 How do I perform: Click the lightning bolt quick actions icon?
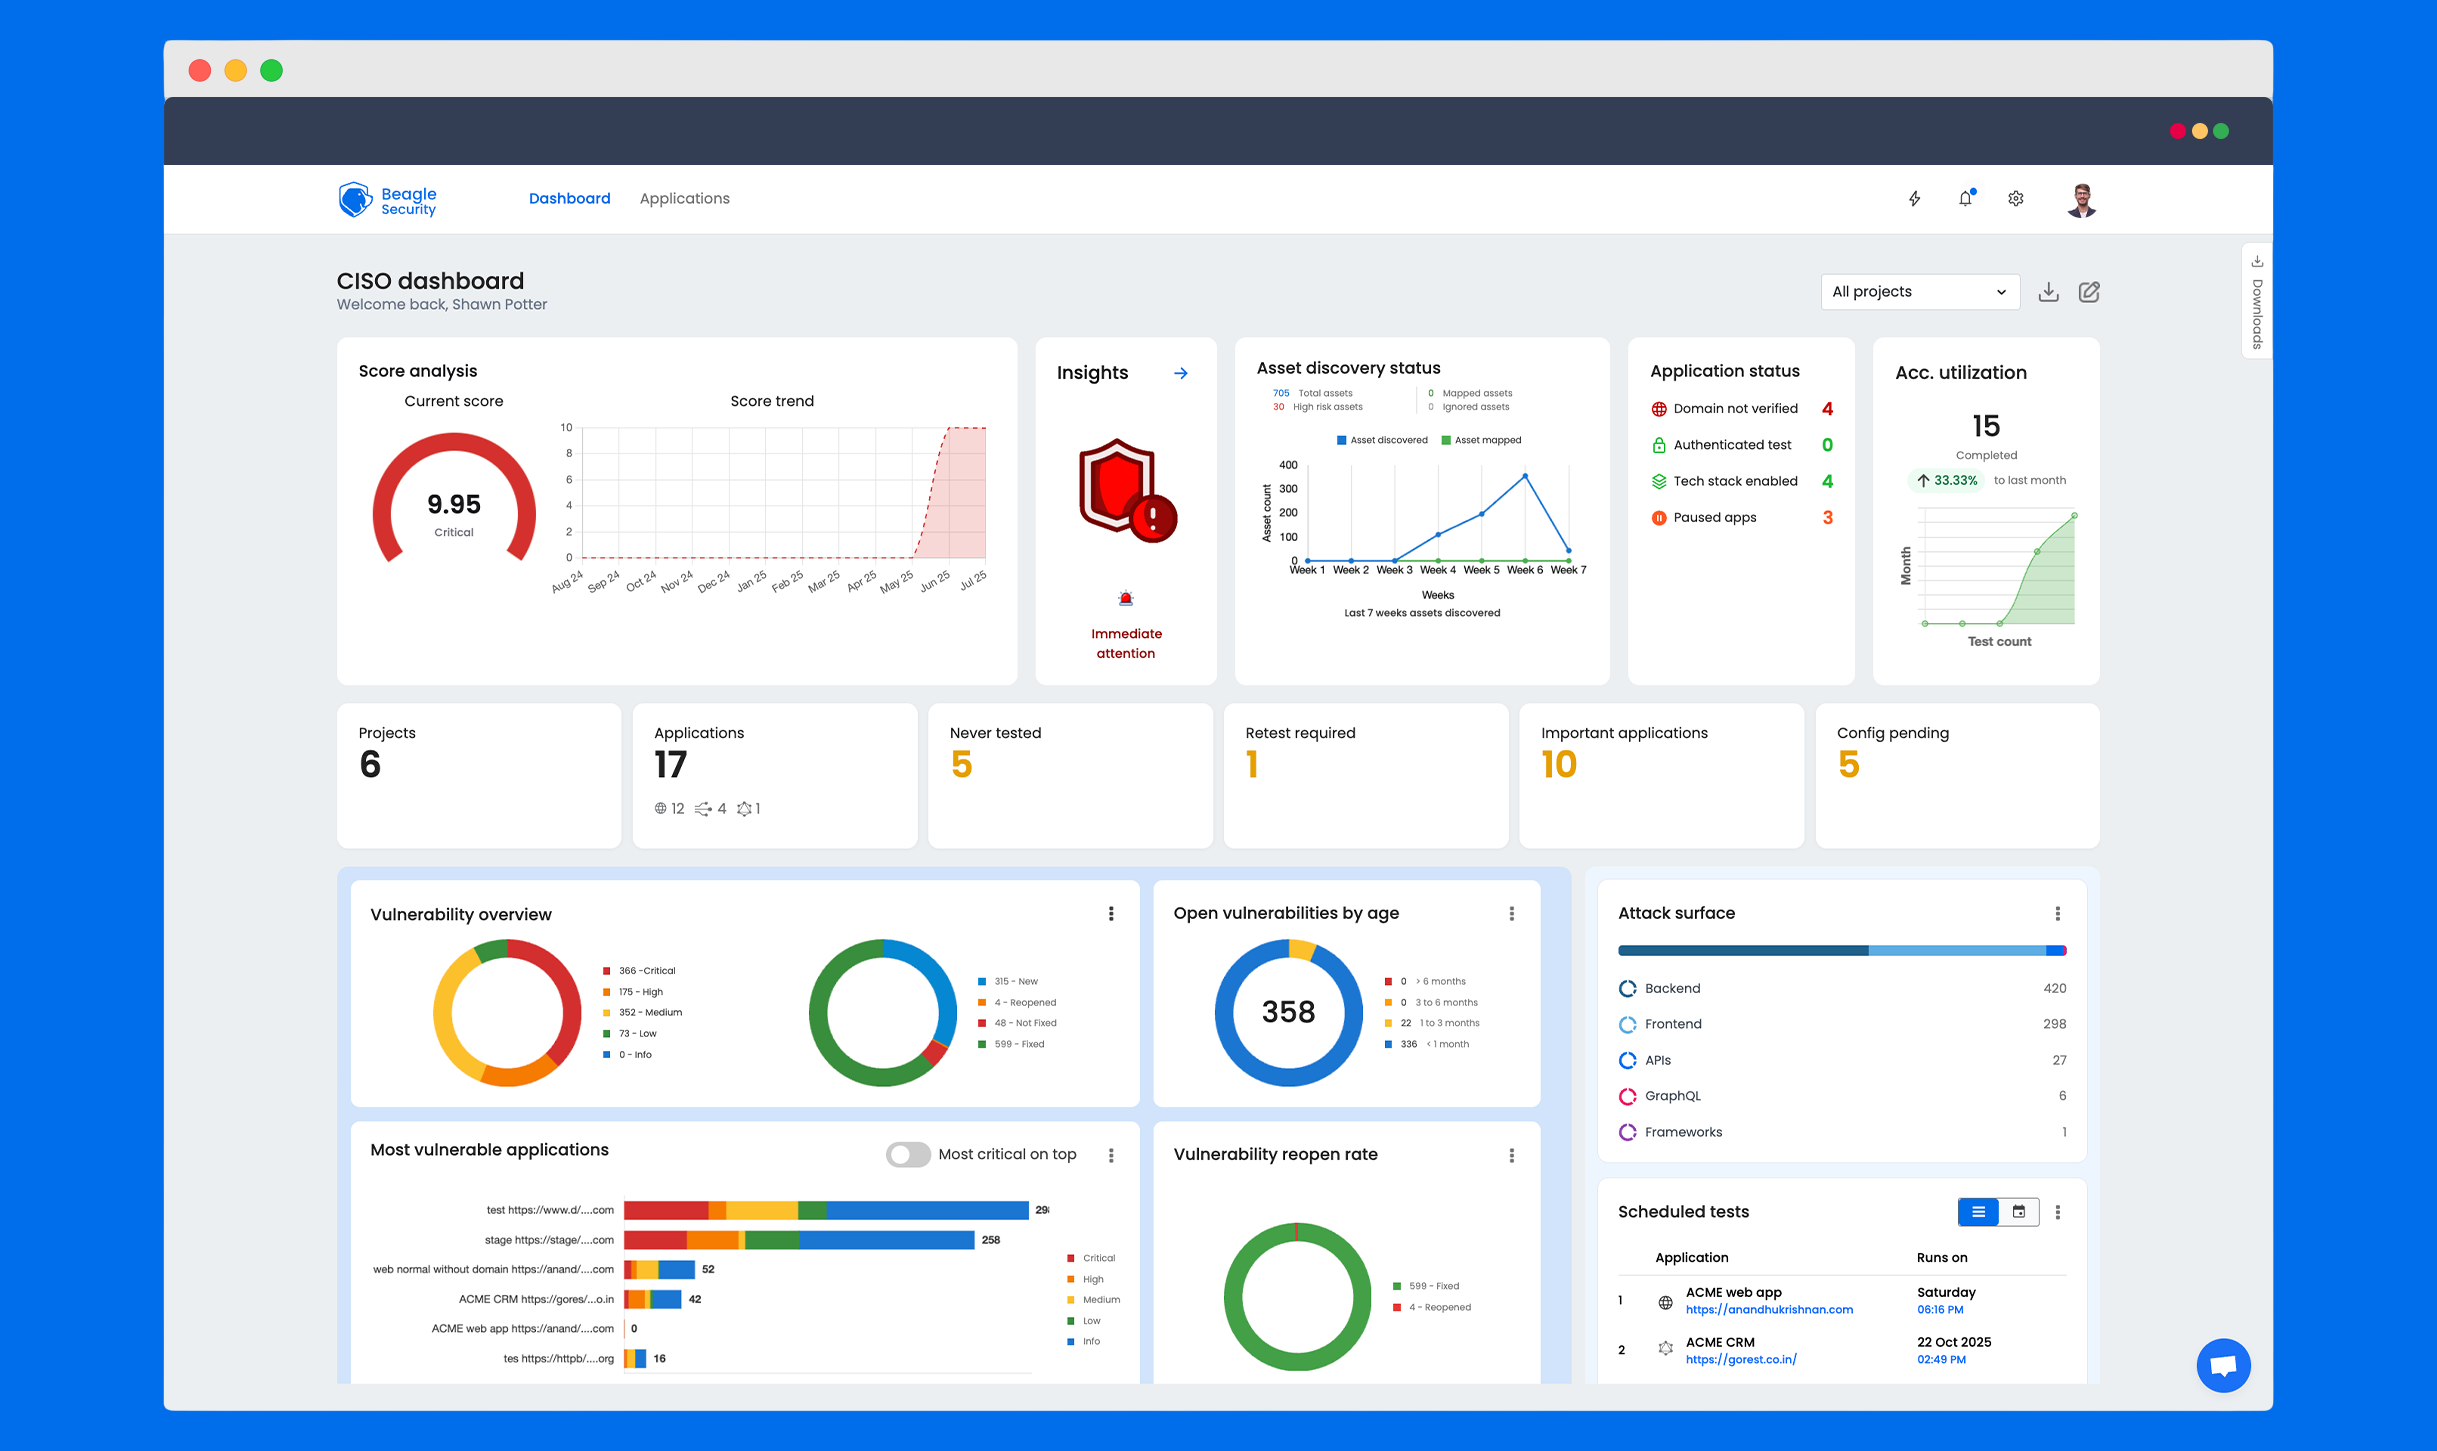1914,198
